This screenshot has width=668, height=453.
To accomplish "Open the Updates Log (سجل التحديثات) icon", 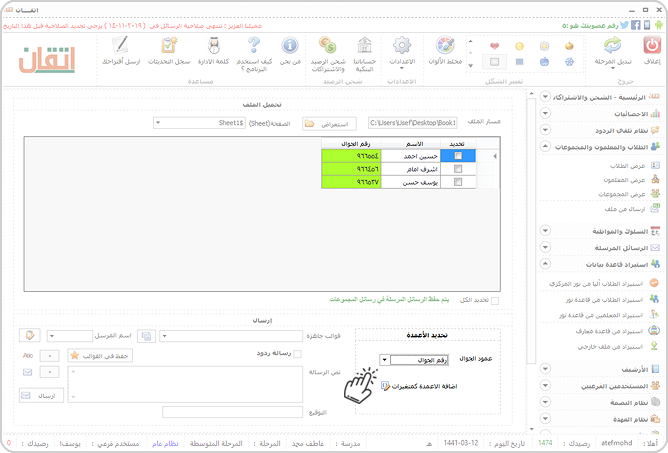I will pyautogui.click(x=169, y=45).
